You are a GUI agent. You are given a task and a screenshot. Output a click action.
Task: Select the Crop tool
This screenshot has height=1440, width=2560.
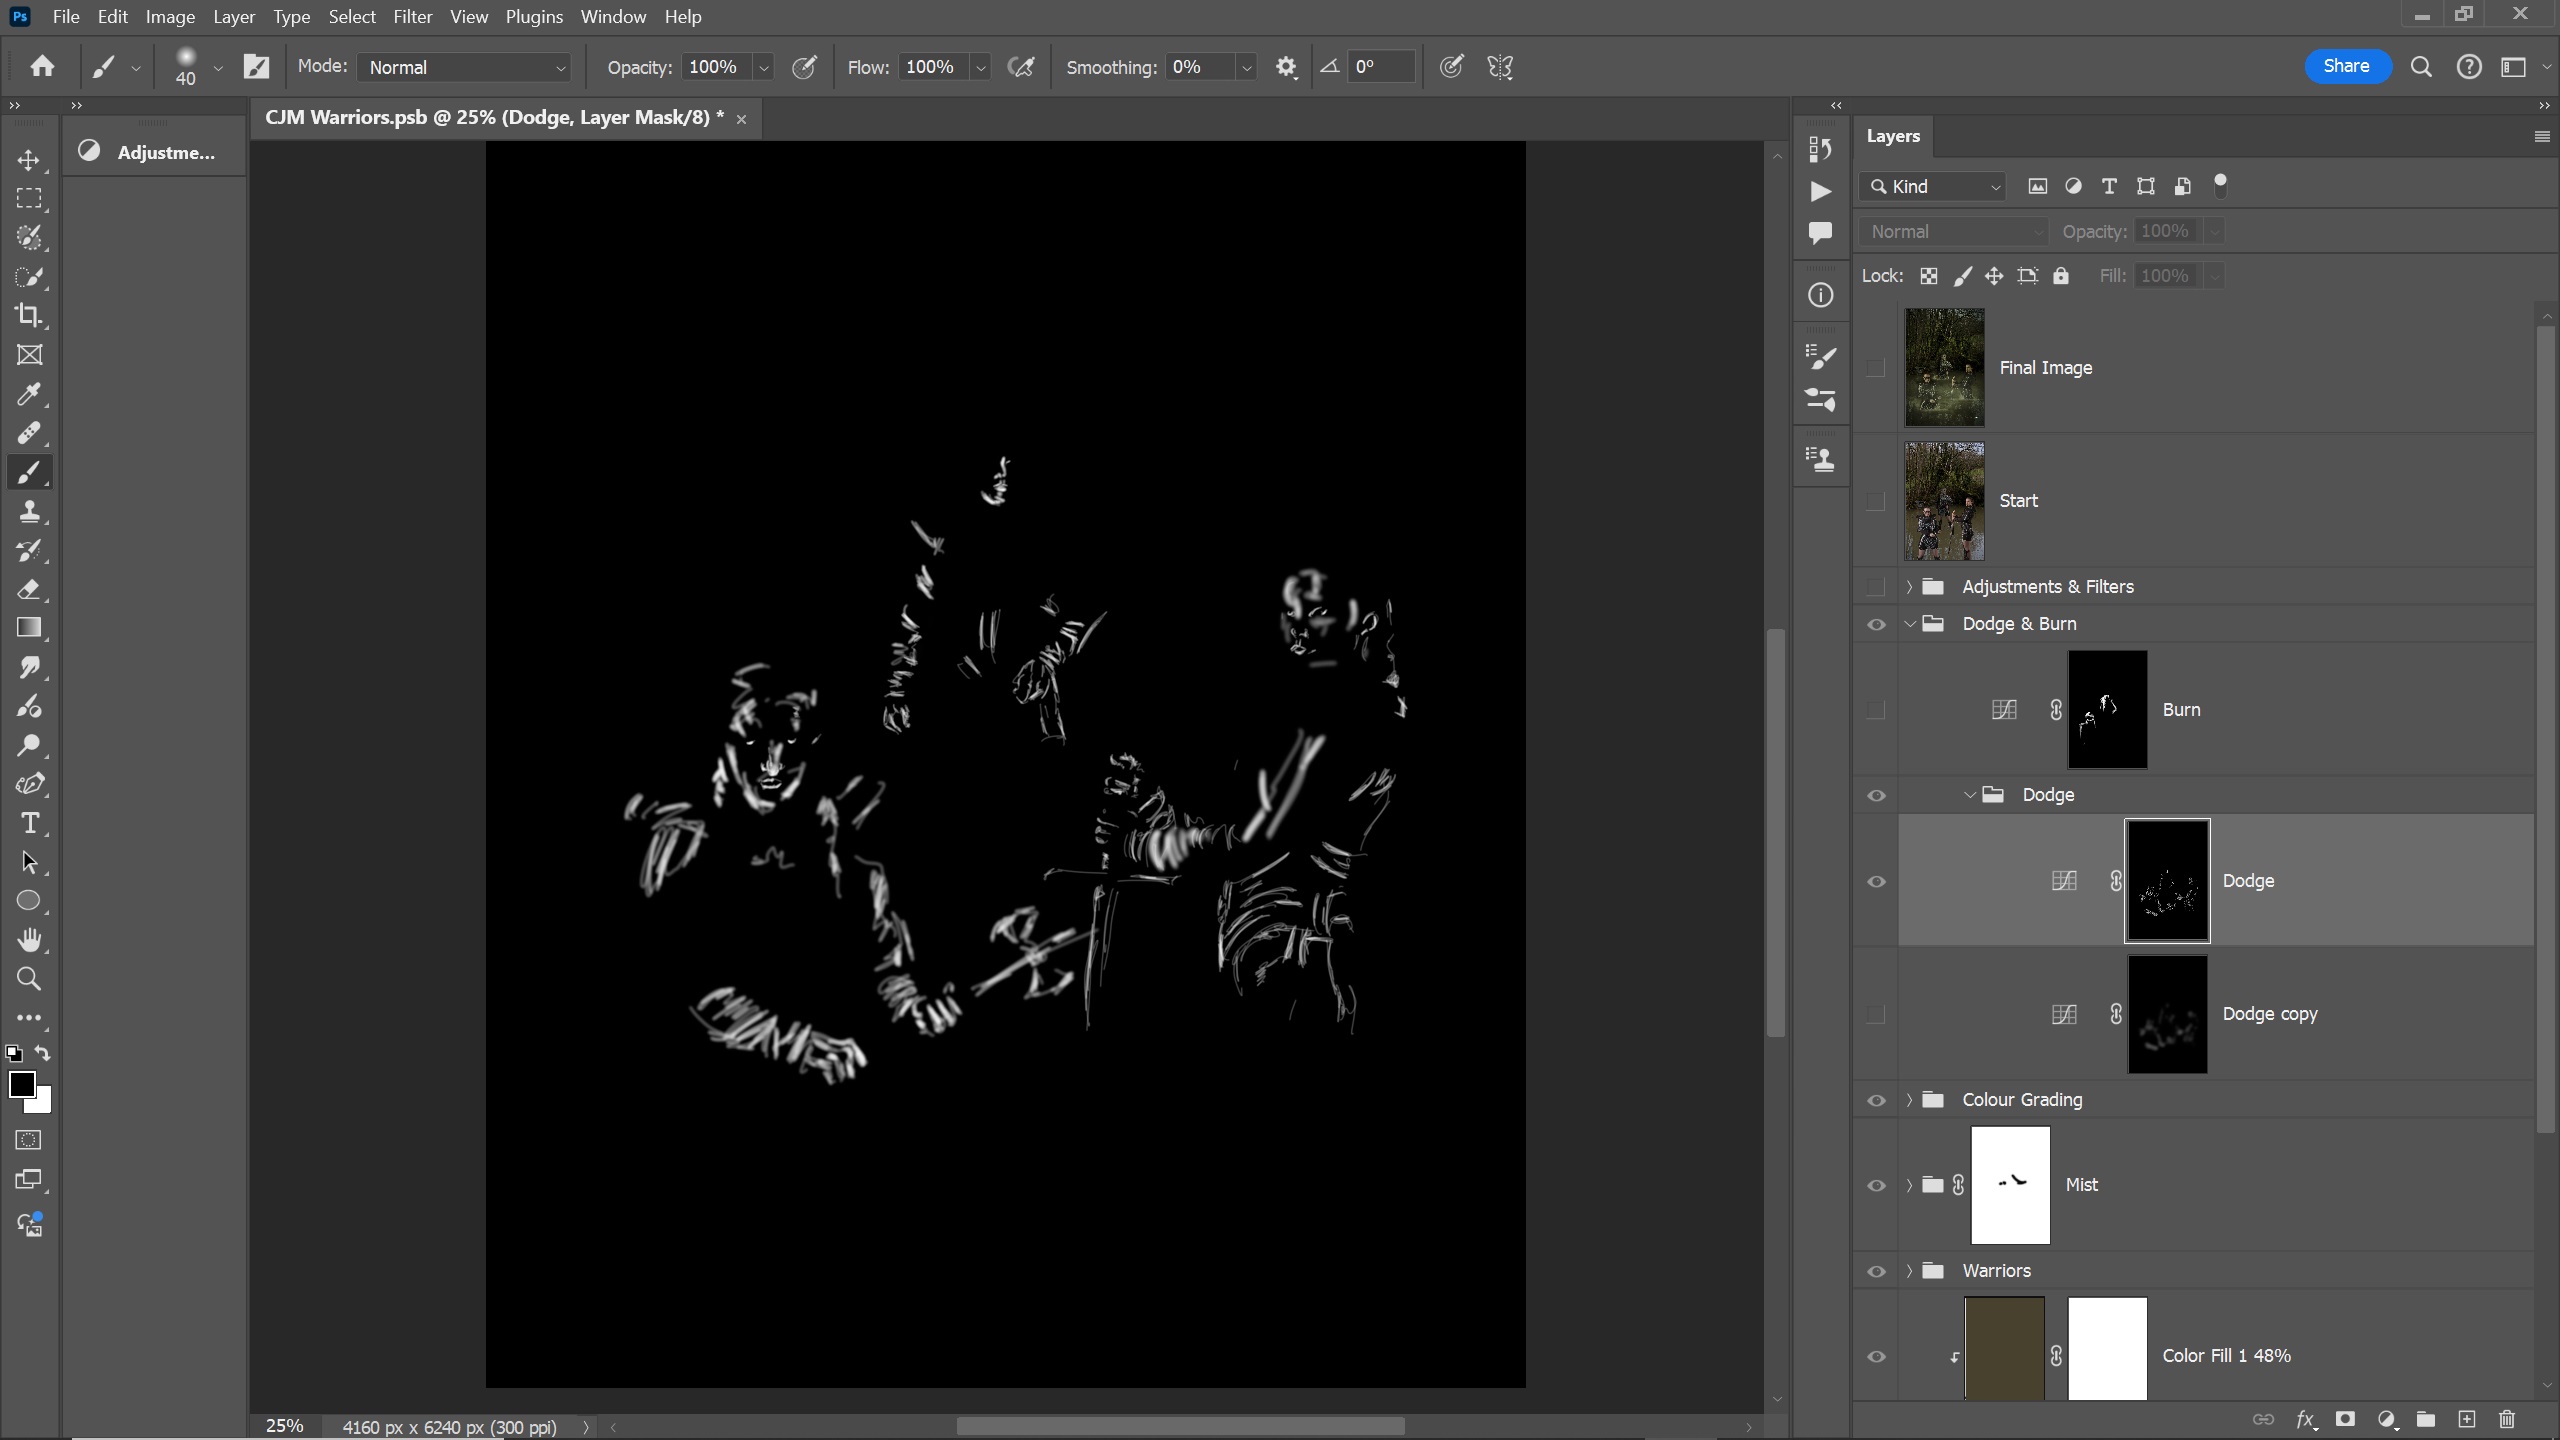(29, 316)
